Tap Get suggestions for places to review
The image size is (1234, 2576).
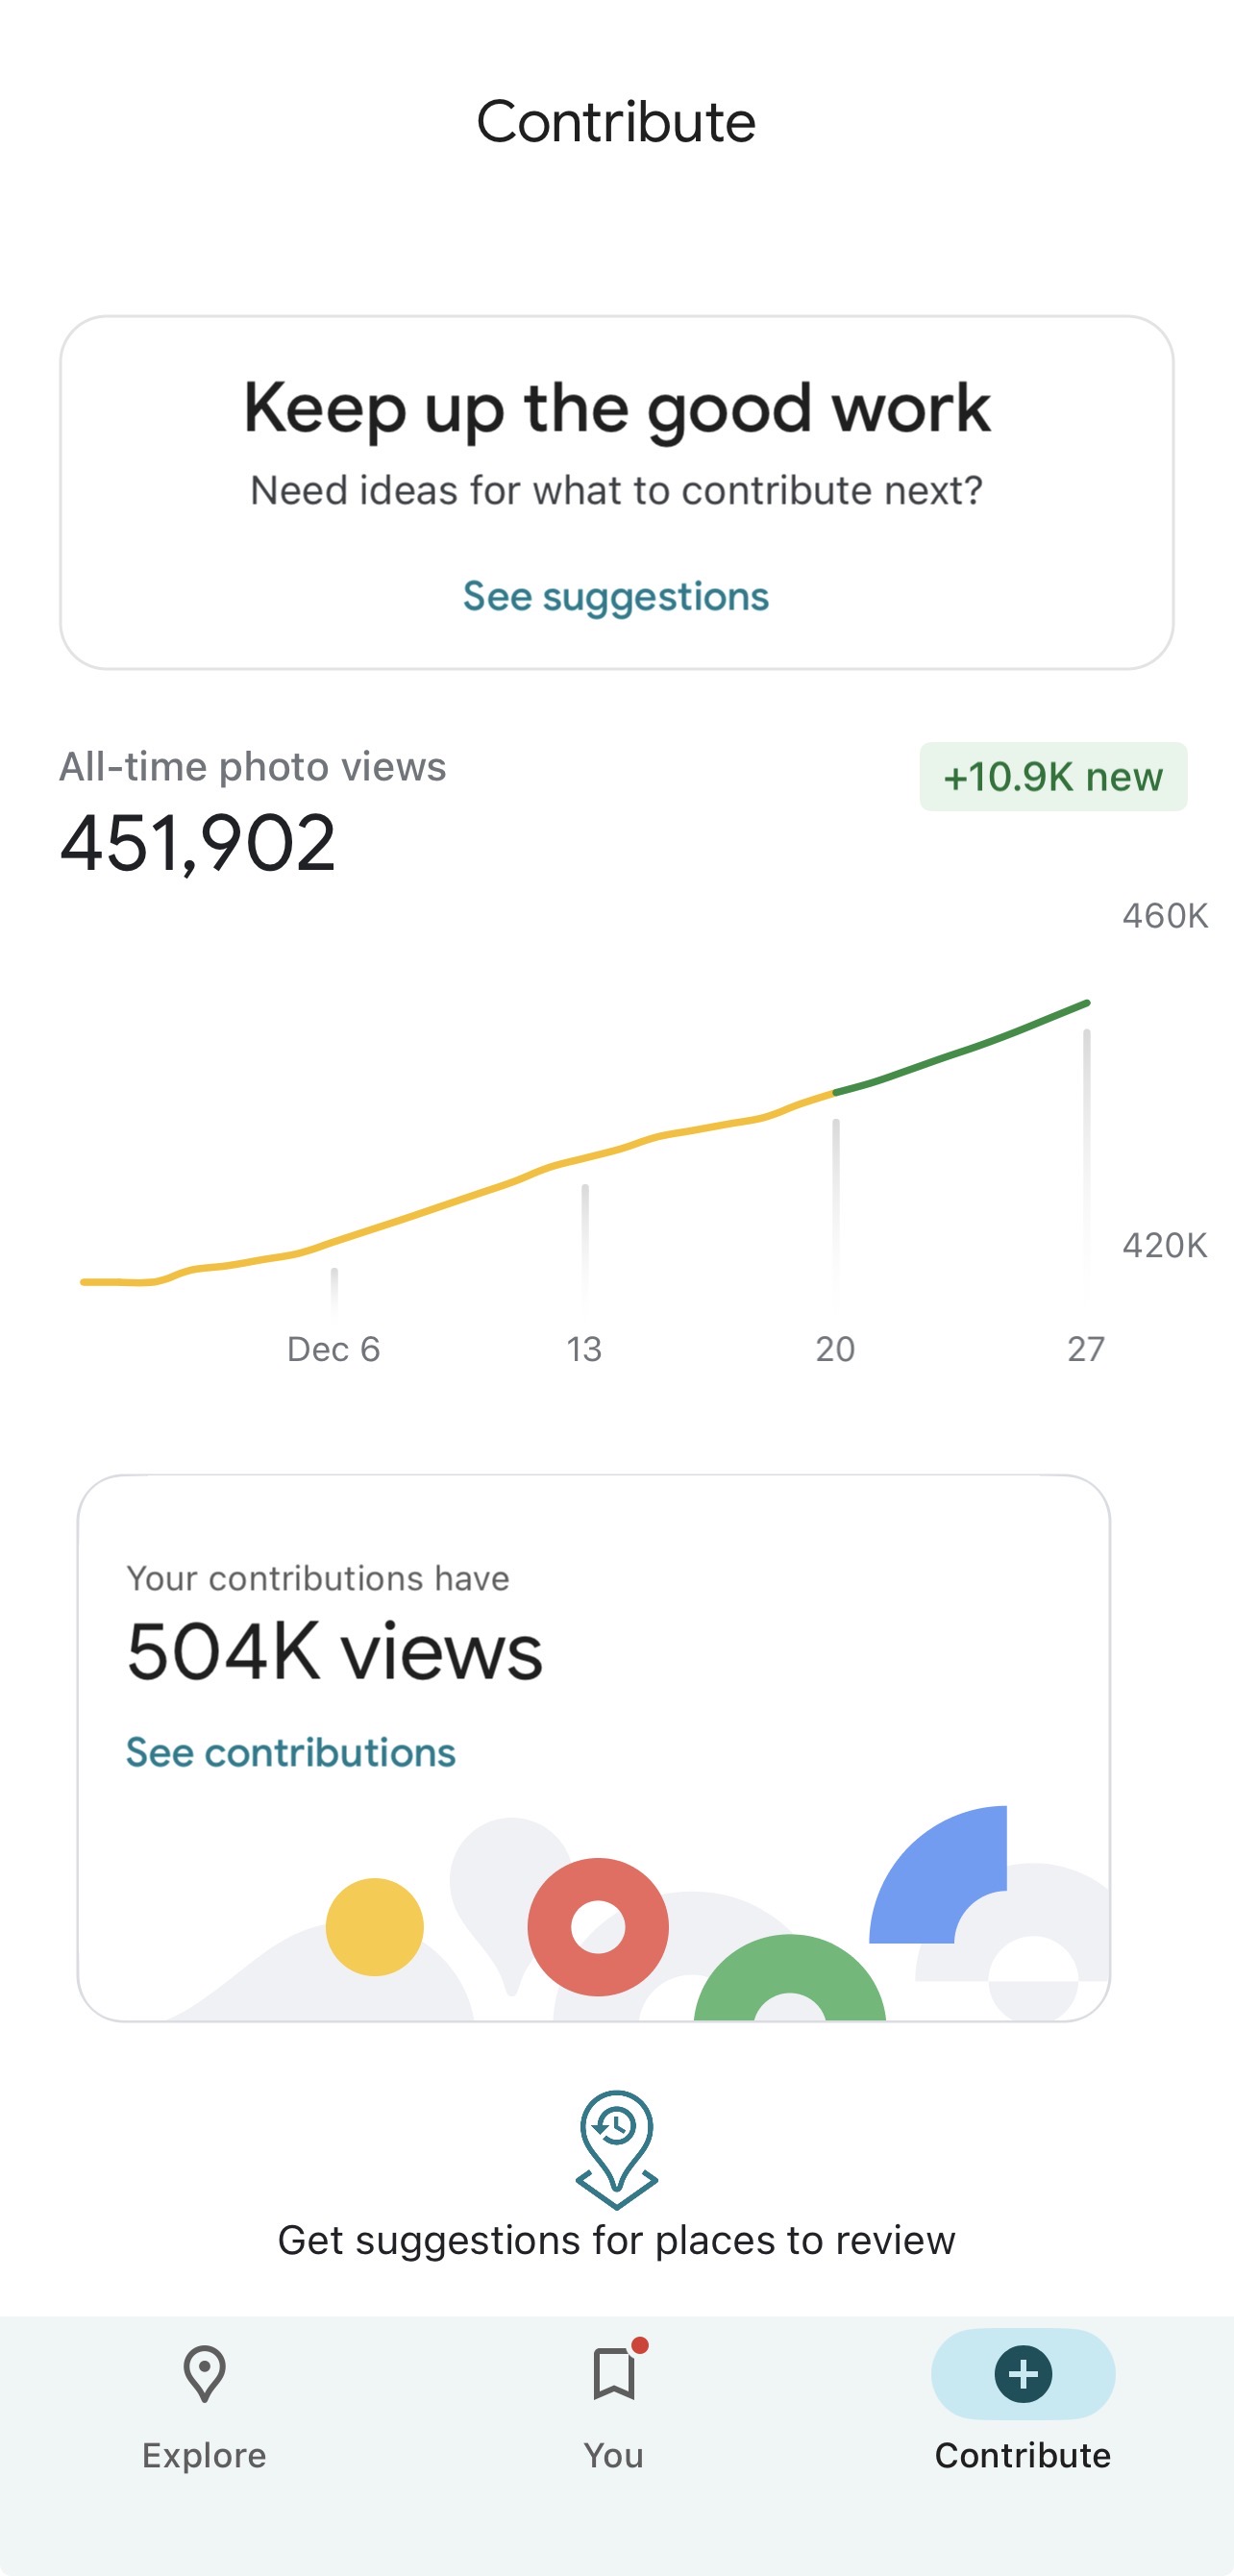616,2241
